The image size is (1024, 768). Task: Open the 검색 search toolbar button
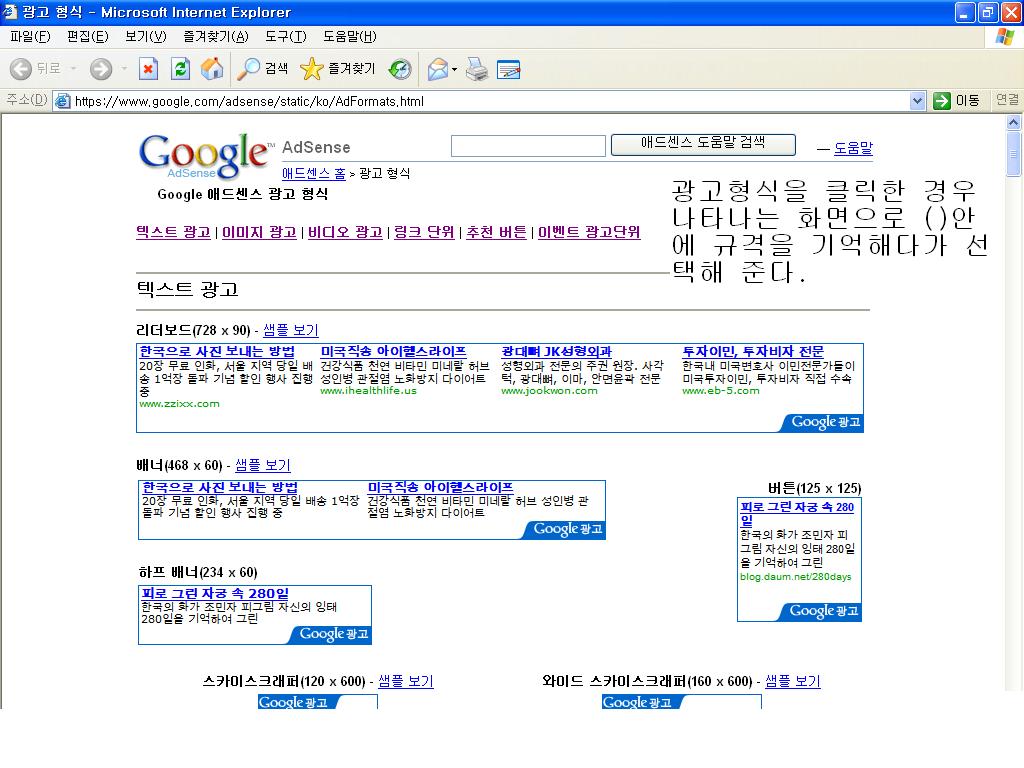pyautogui.click(x=263, y=69)
